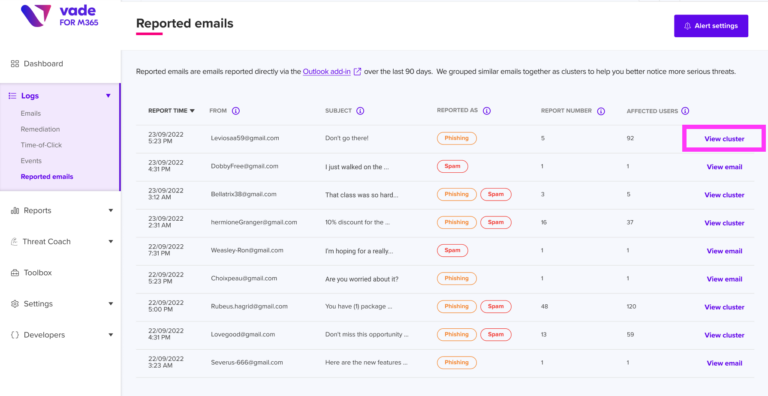View cluster for Bellatrix38@gmail.com
Viewport: 768px width, 396px height.
pyautogui.click(x=724, y=195)
